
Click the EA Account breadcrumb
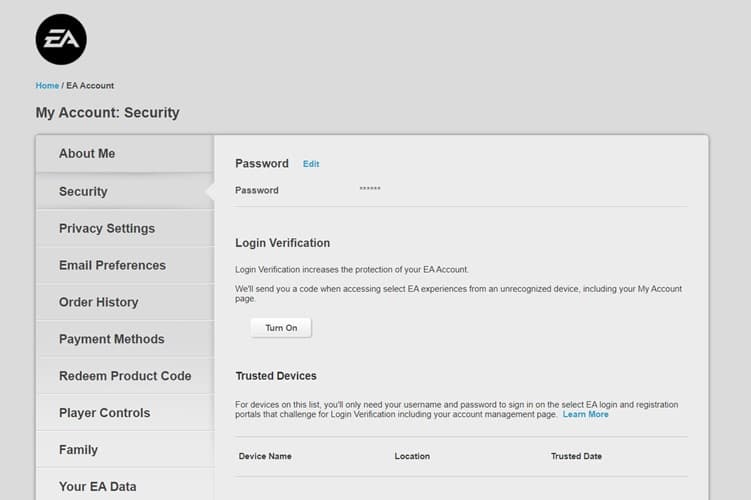coord(90,86)
